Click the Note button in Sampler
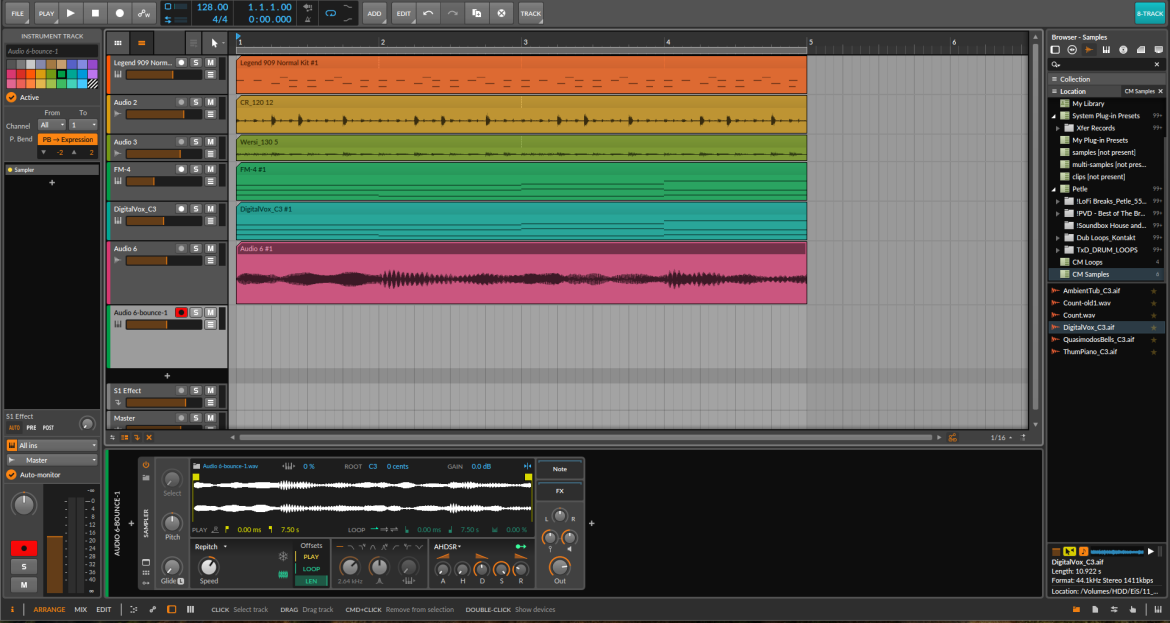 (x=560, y=469)
